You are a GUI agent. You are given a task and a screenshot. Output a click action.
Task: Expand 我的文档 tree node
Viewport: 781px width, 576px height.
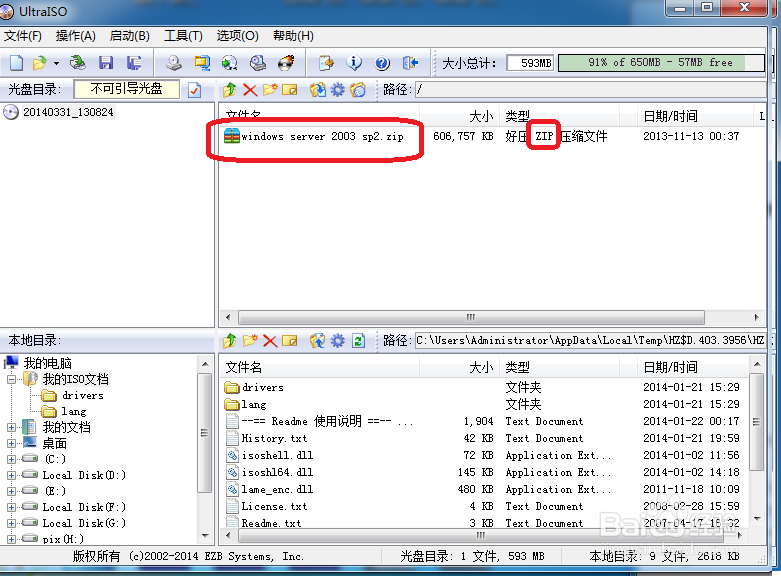11,428
